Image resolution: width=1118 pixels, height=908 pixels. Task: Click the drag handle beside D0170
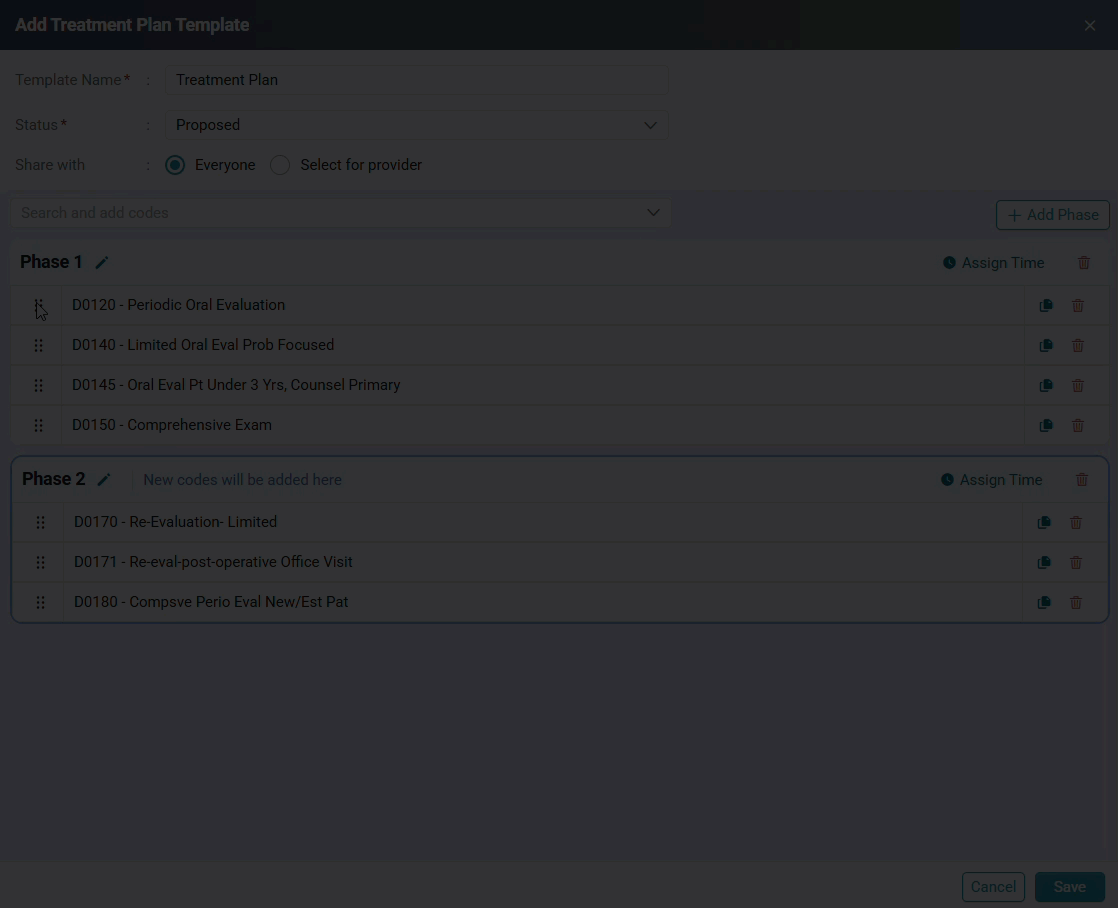pos(41,522)
